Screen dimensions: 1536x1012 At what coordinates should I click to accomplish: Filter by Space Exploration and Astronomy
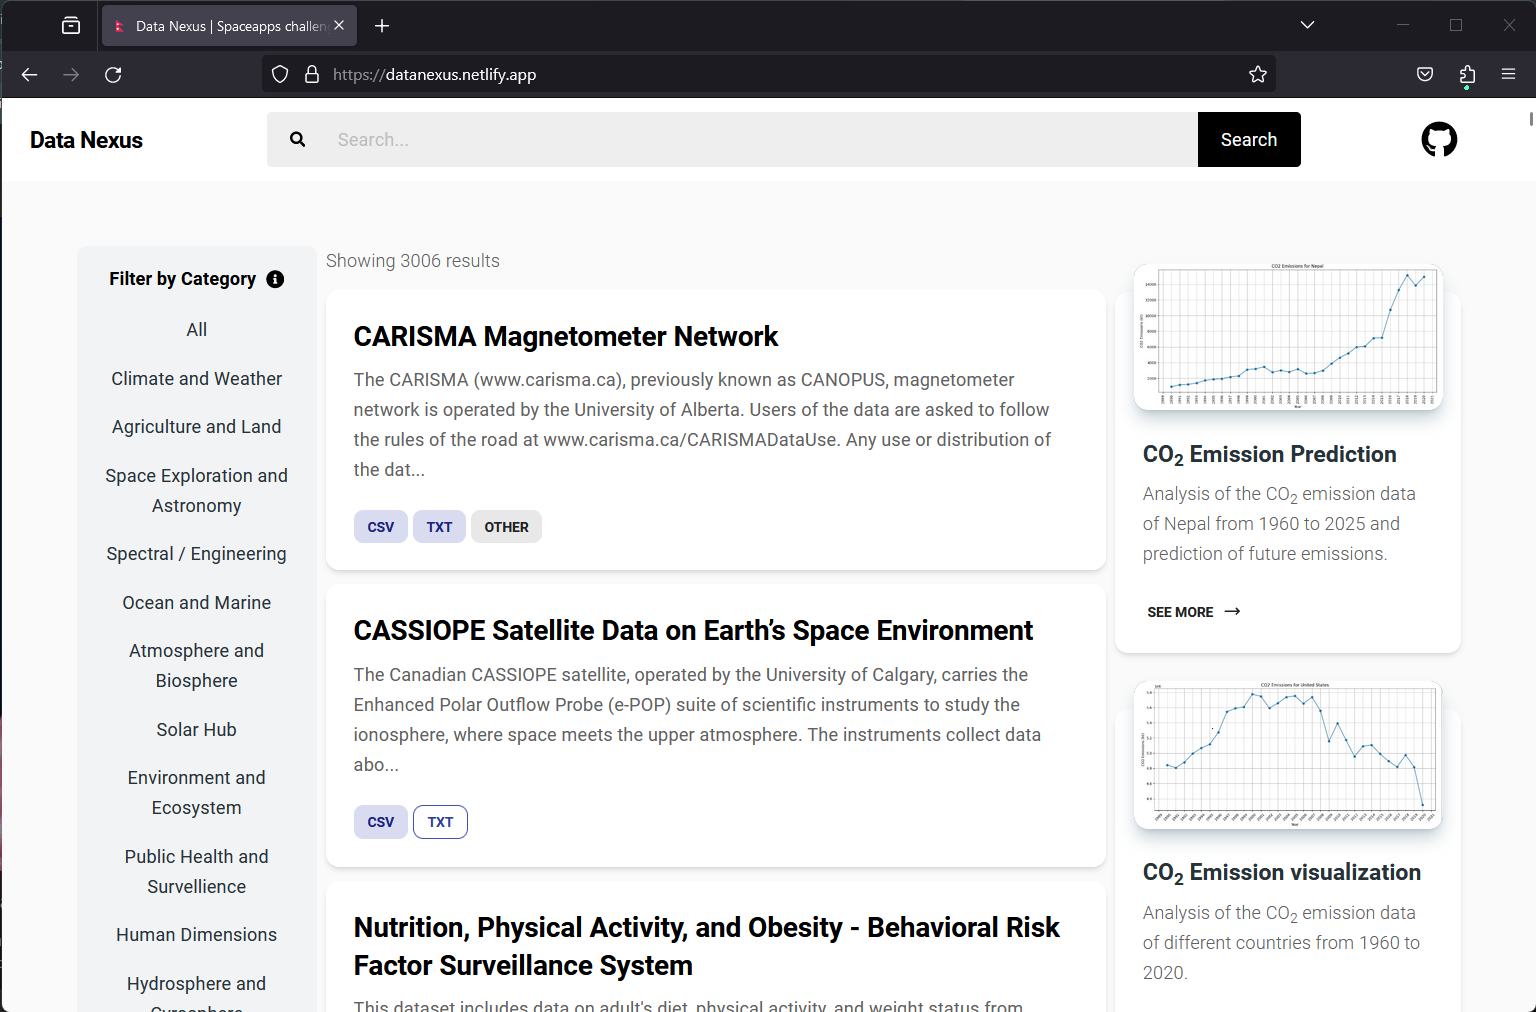(x=197, y=491)
